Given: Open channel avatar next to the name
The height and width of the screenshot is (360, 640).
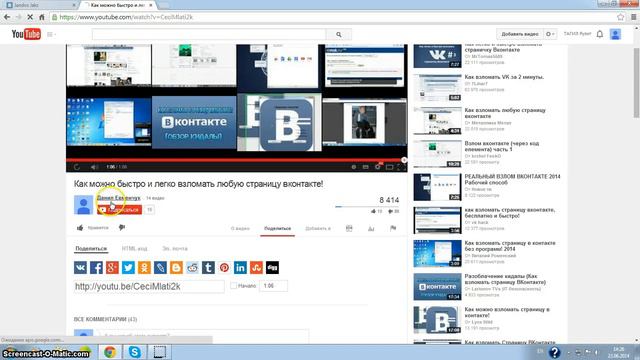Looking at the screenshot, I should 83,205.
